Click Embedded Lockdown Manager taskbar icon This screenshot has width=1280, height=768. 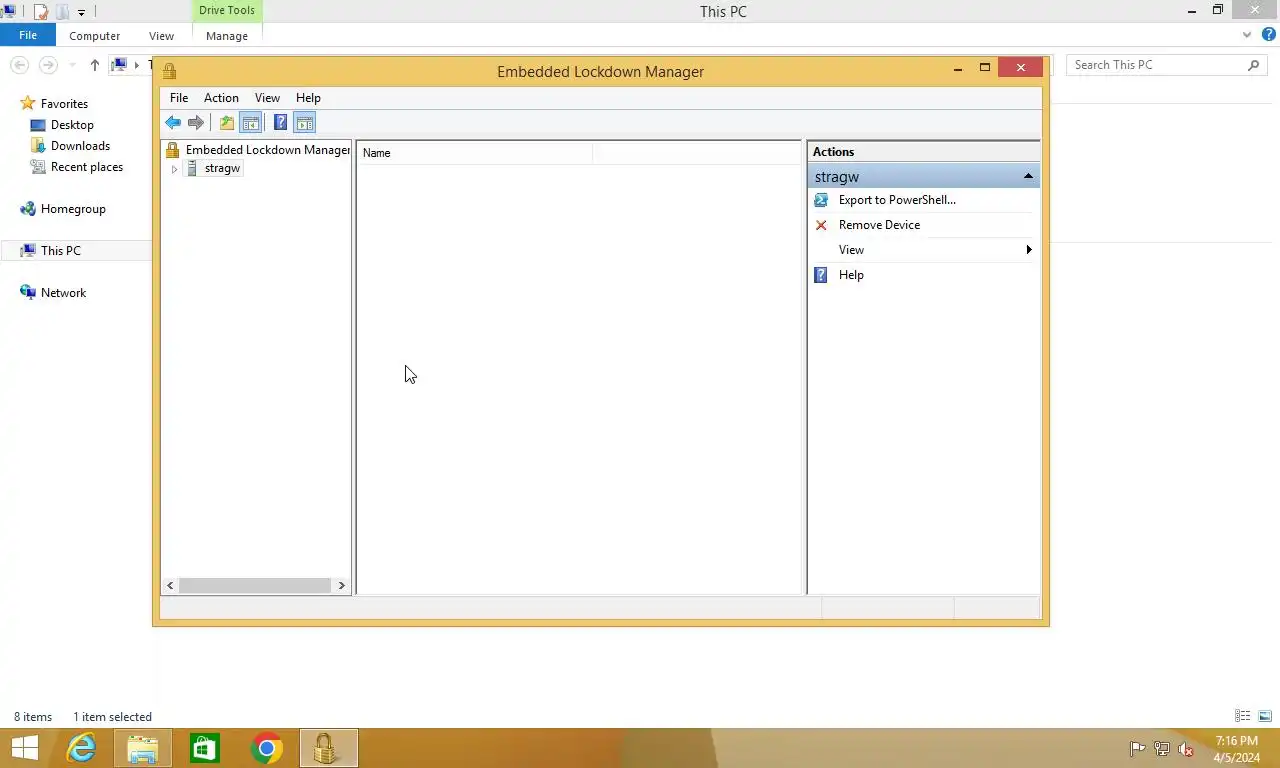(x=329, y=748)
